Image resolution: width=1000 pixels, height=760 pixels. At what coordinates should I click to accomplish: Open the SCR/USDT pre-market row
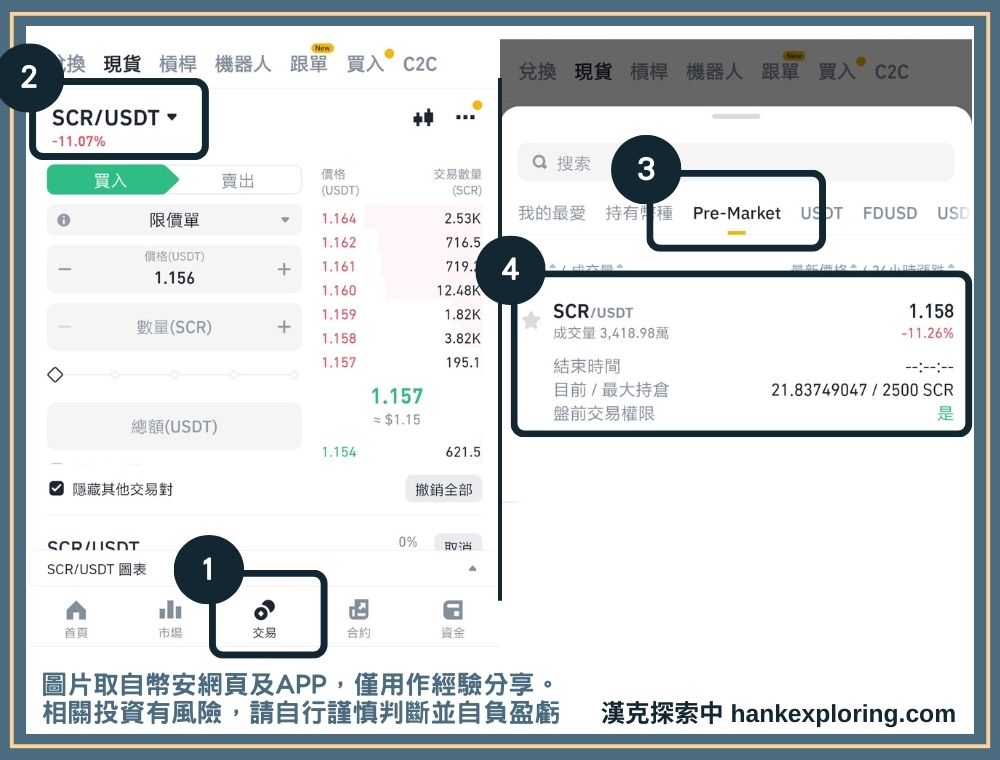pyautogui.click(x=740, y=354)
